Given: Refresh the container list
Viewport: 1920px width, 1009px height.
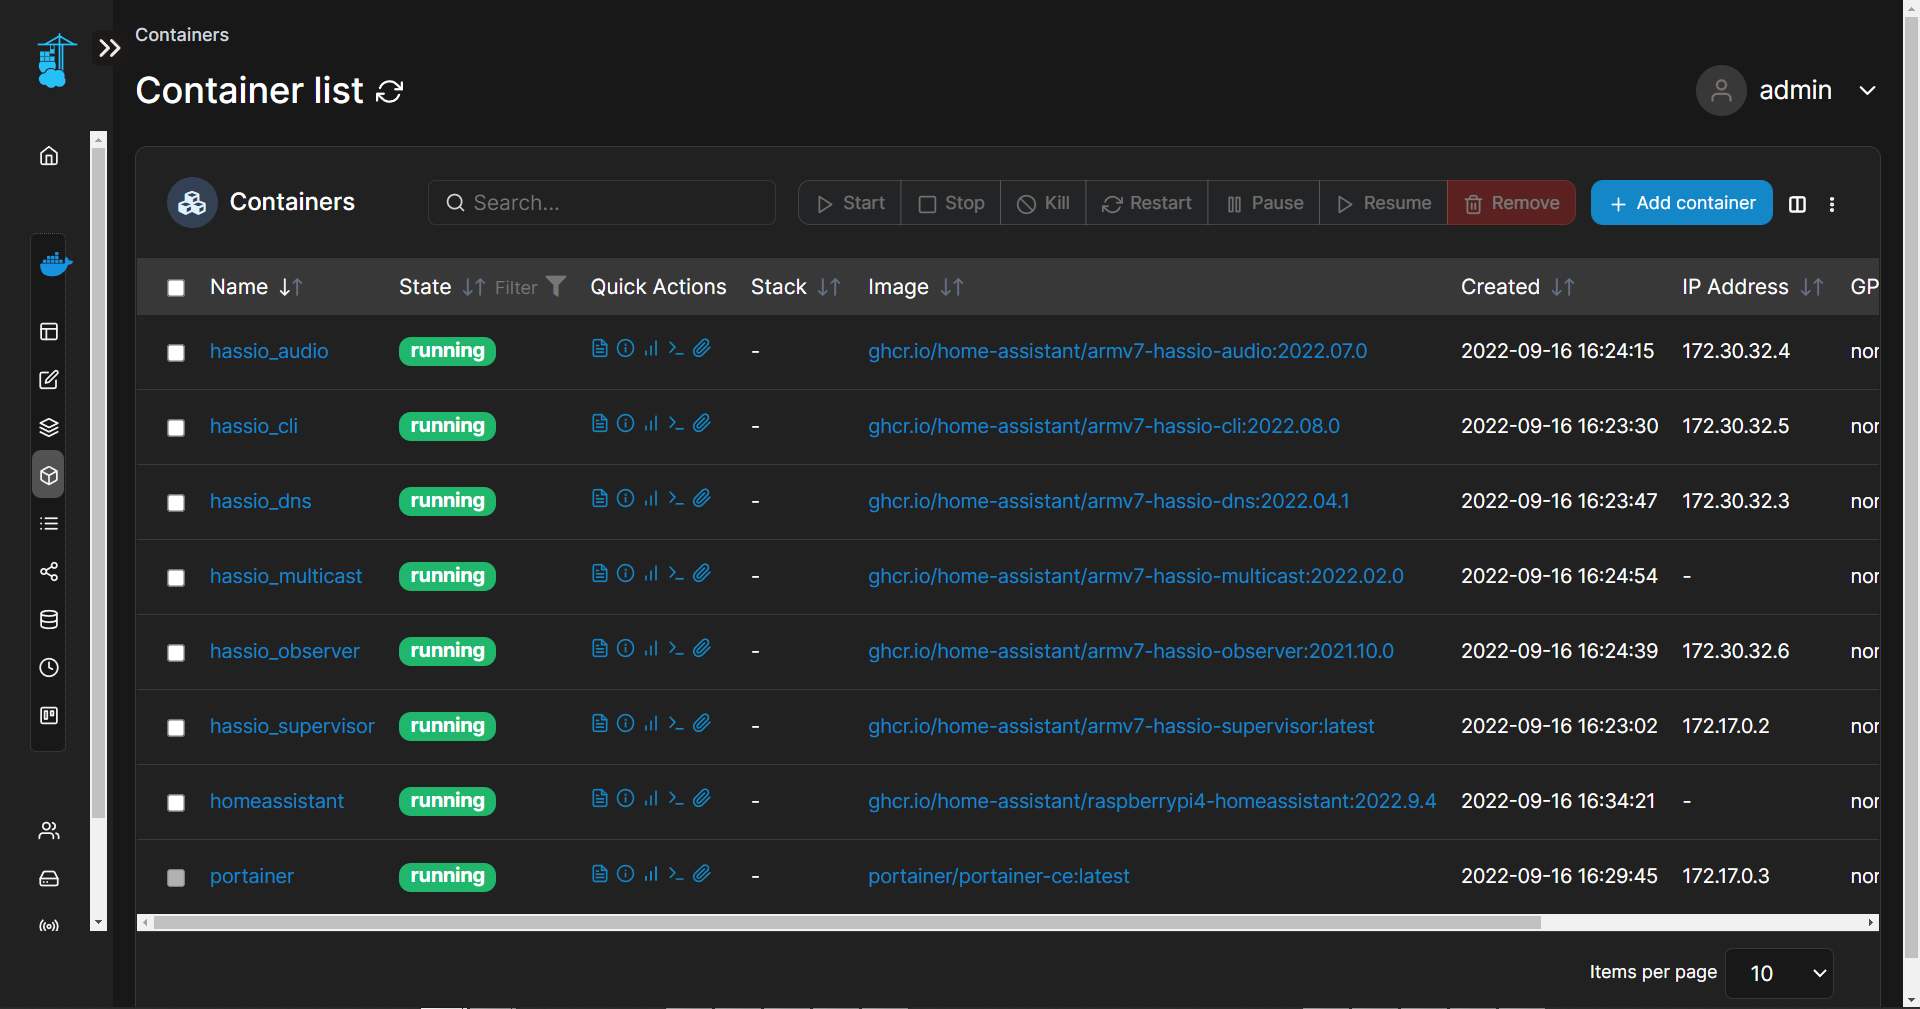Looking at the screenshot, I should coord(389,92).
